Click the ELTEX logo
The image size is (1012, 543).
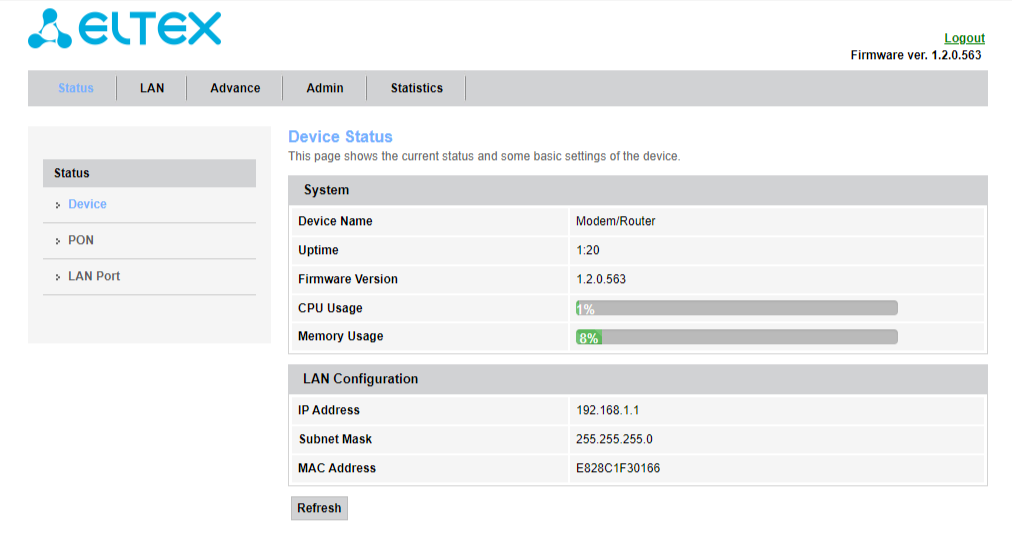coord(125,29)
